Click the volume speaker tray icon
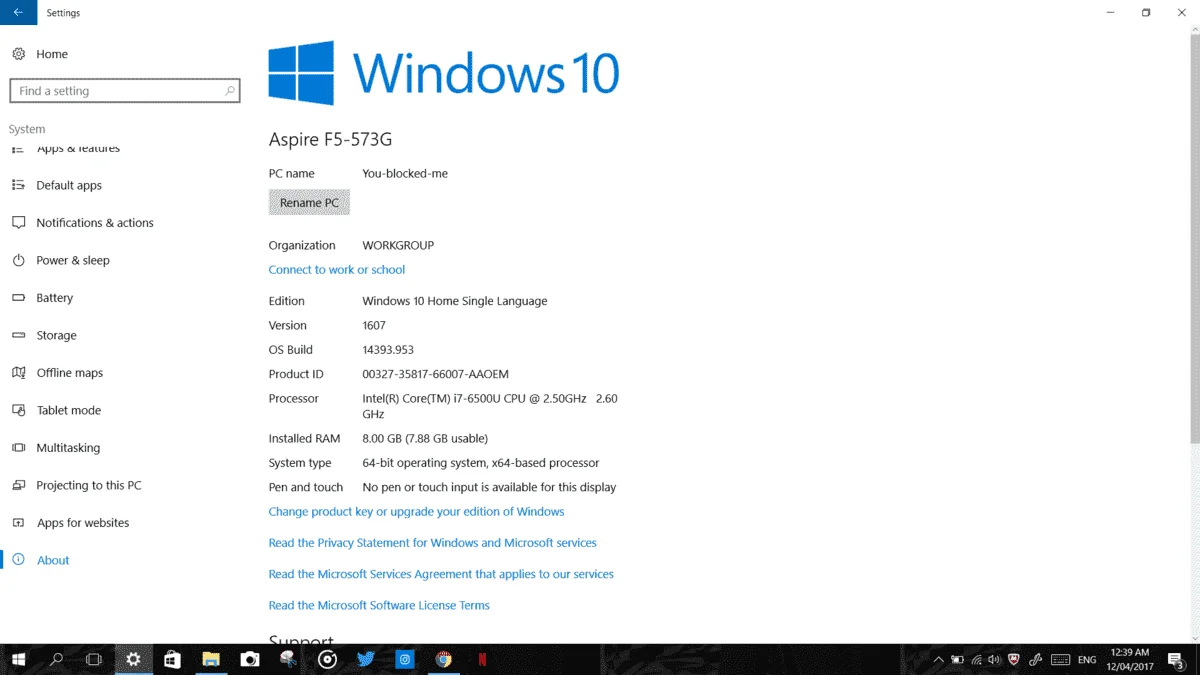The image size is (1200, 675). coord(994,660)
